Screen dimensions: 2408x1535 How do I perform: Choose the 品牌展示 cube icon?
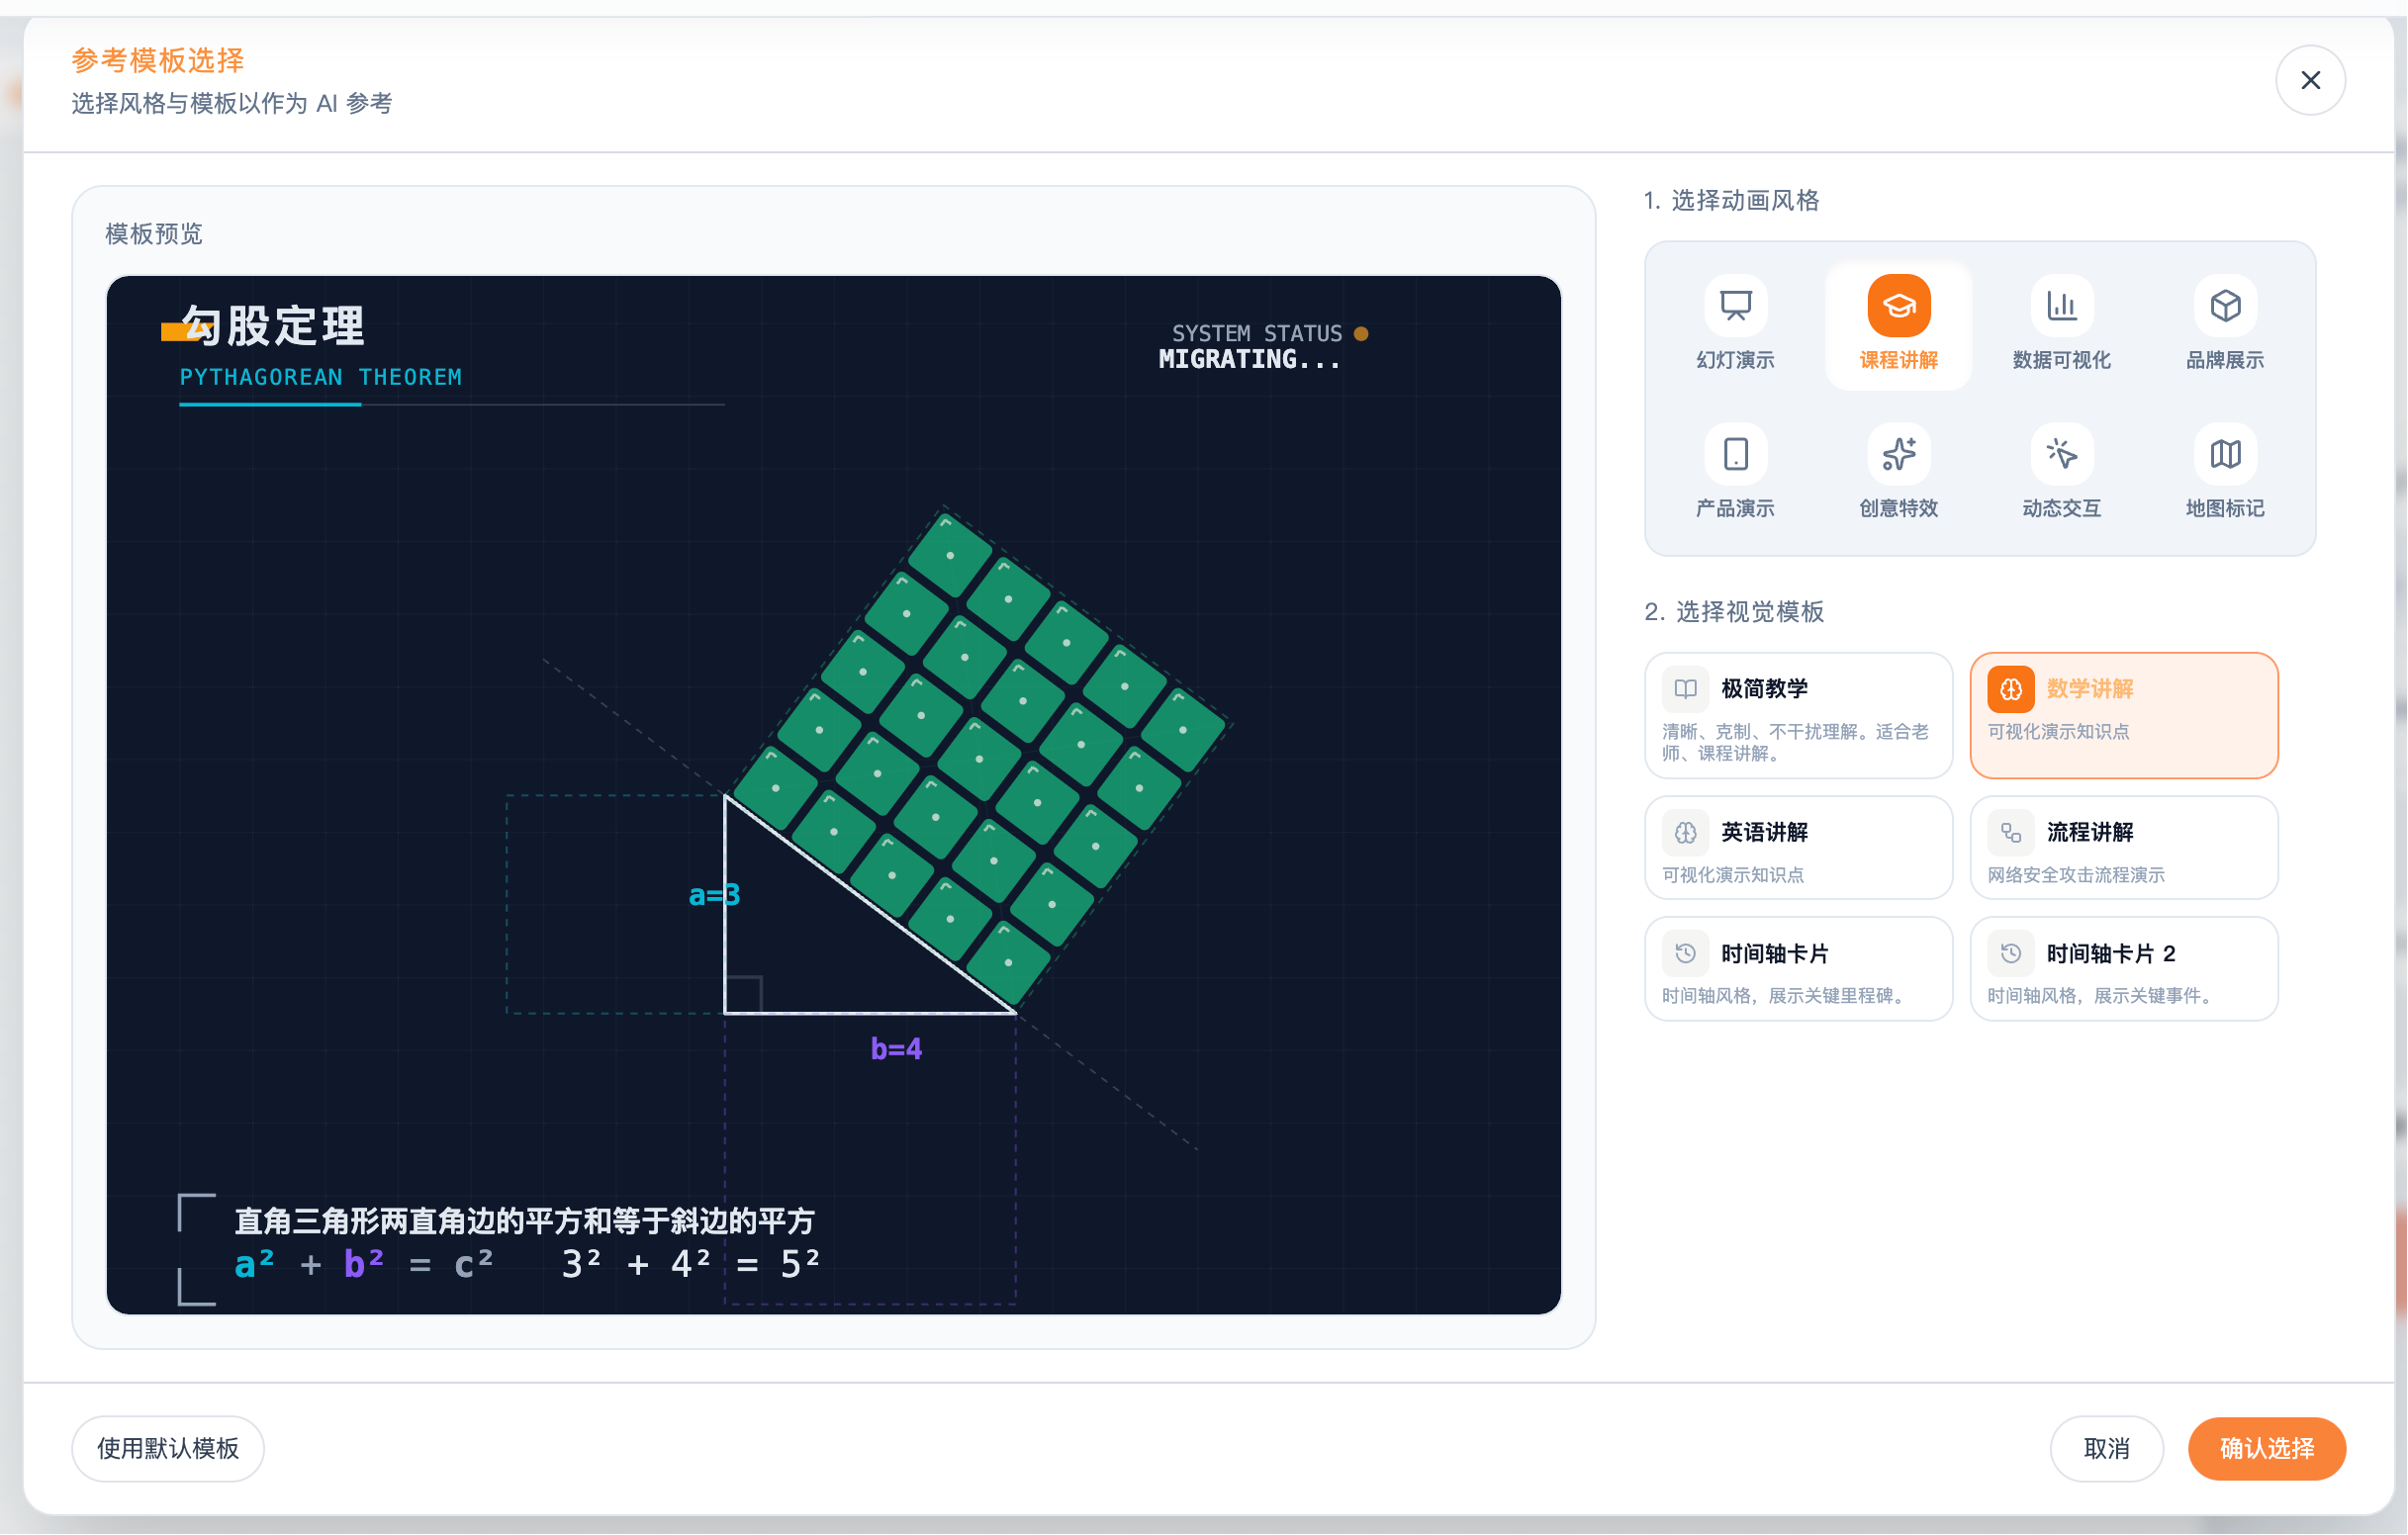(2224, 305)
